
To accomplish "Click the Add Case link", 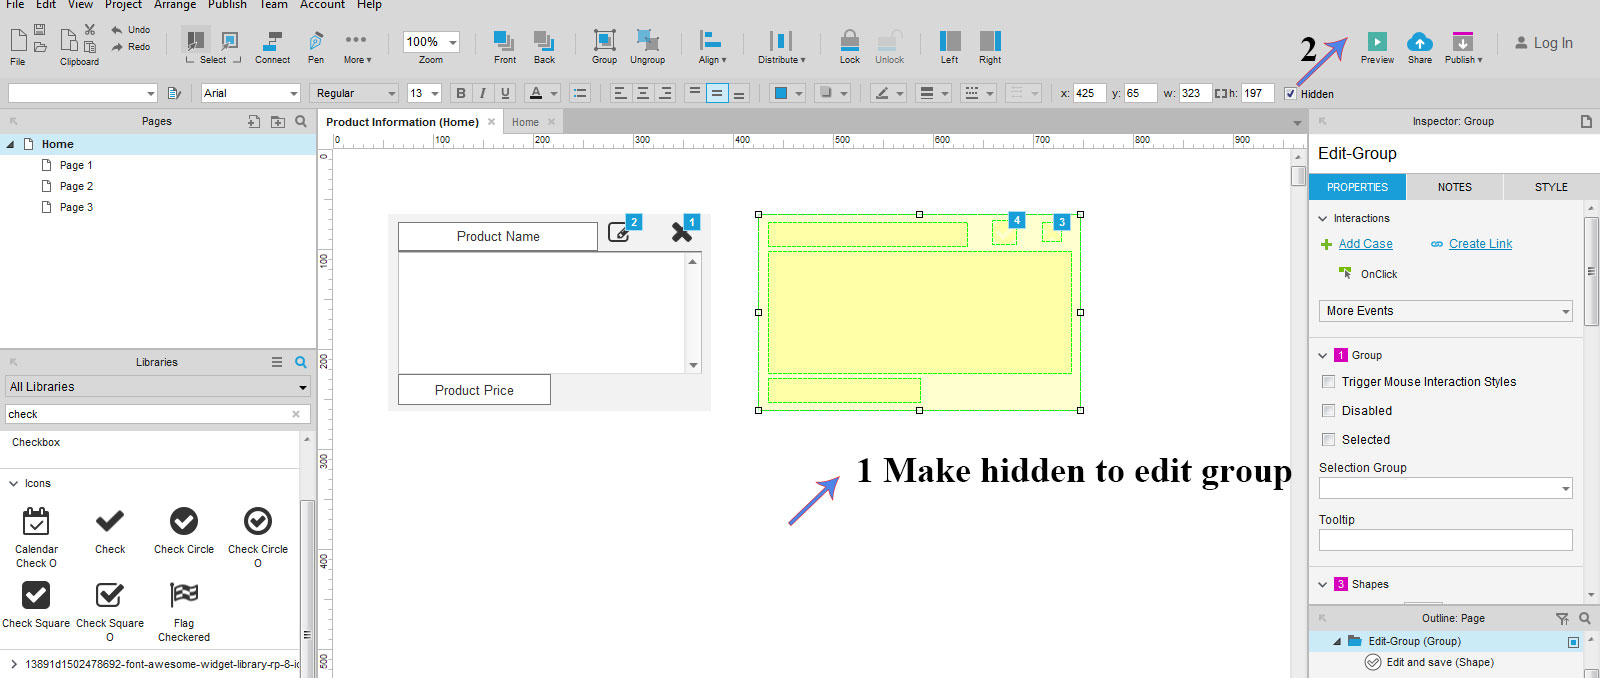I will [x=1365, y=244].
